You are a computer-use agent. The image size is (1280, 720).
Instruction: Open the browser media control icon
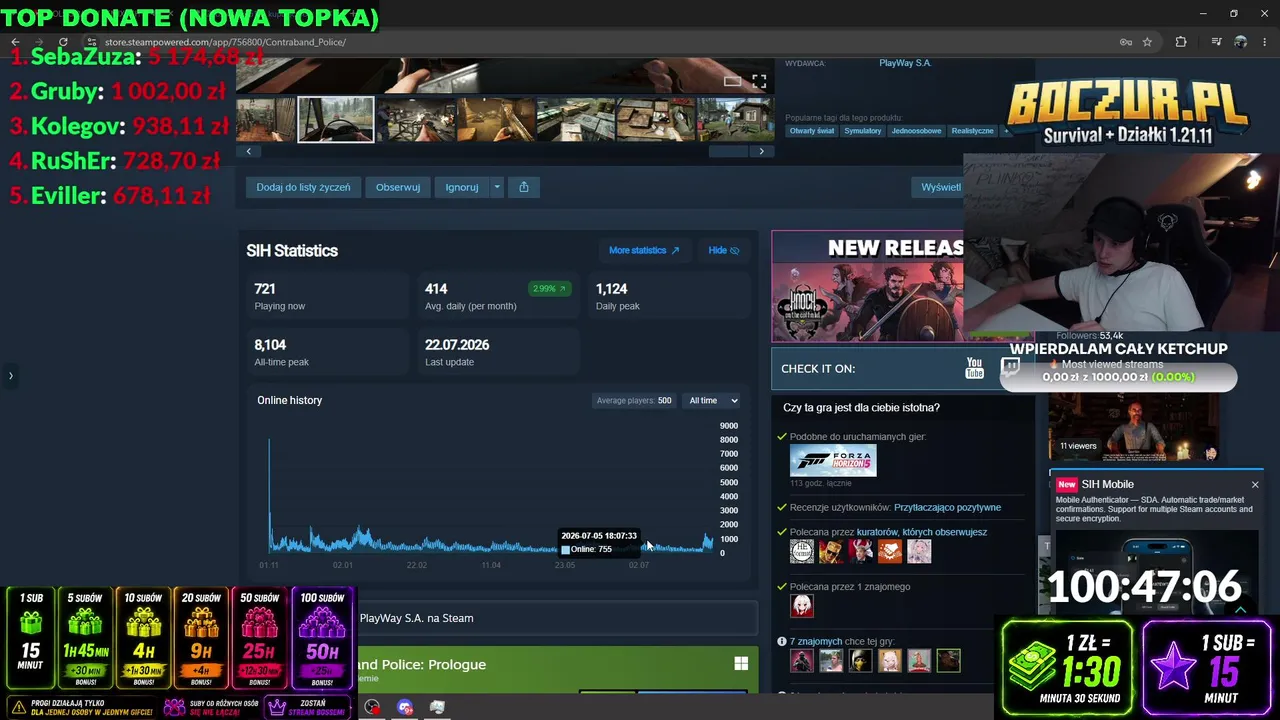coord(1216,42)
